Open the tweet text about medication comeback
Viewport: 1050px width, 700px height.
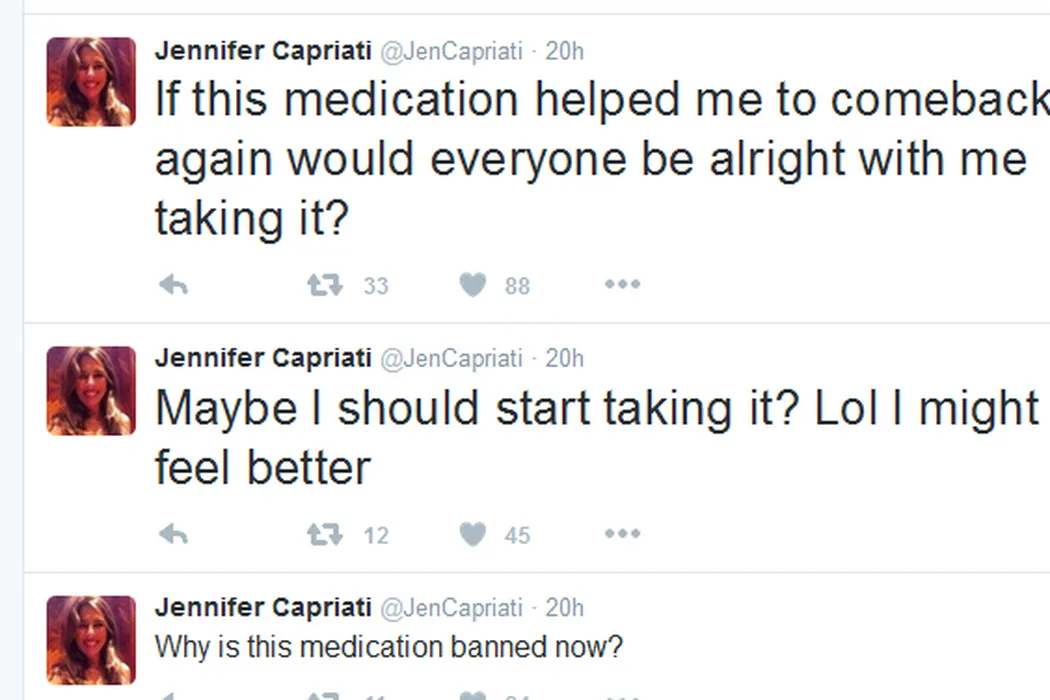pos(590,158)
